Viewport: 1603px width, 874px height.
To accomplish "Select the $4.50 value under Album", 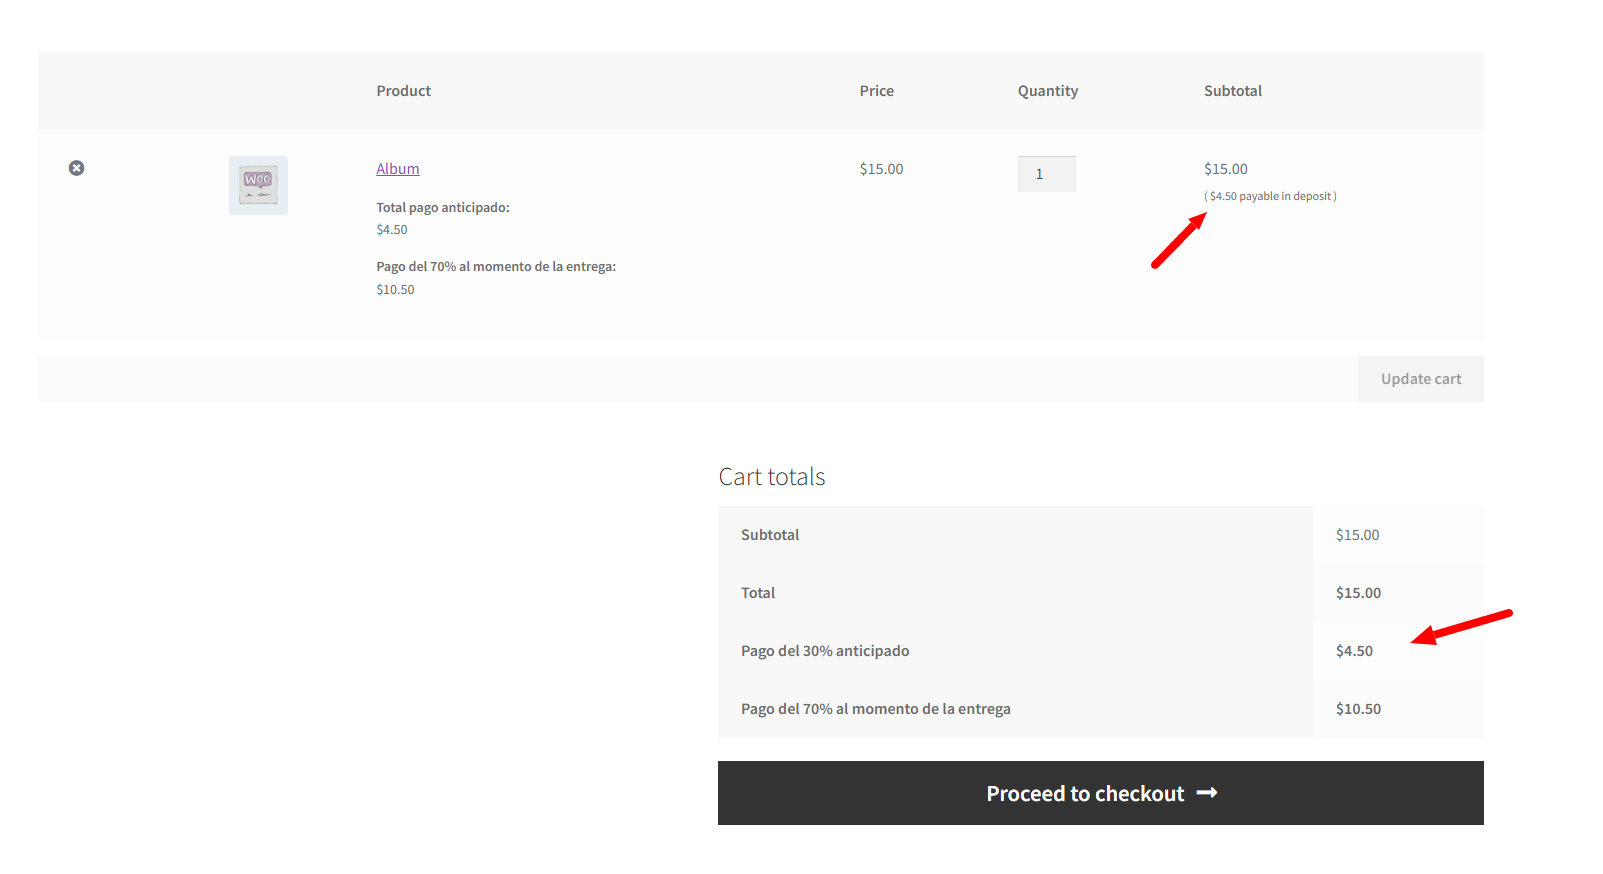I will coord(392,230).
